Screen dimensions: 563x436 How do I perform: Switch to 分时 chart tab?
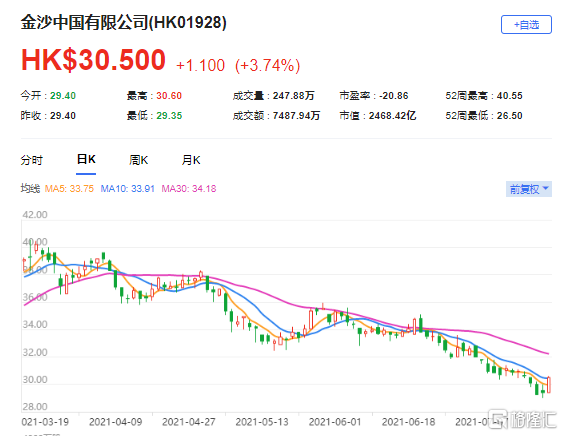(32, 160)
